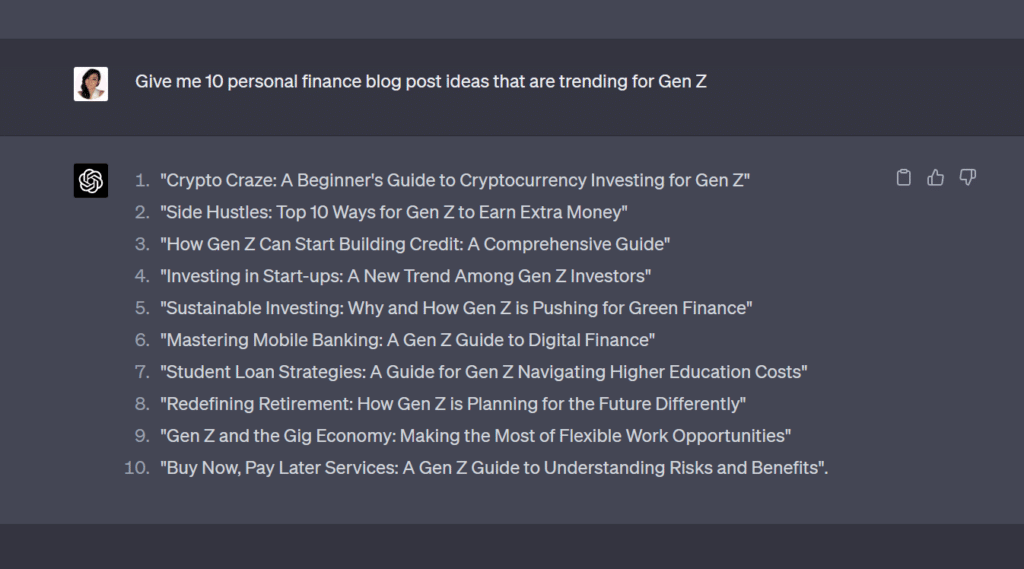Click the "Redefining Retirement" idea line
Image resolution: width=1024 pixels, height=569 pixels.
click(x=453, y=404)
